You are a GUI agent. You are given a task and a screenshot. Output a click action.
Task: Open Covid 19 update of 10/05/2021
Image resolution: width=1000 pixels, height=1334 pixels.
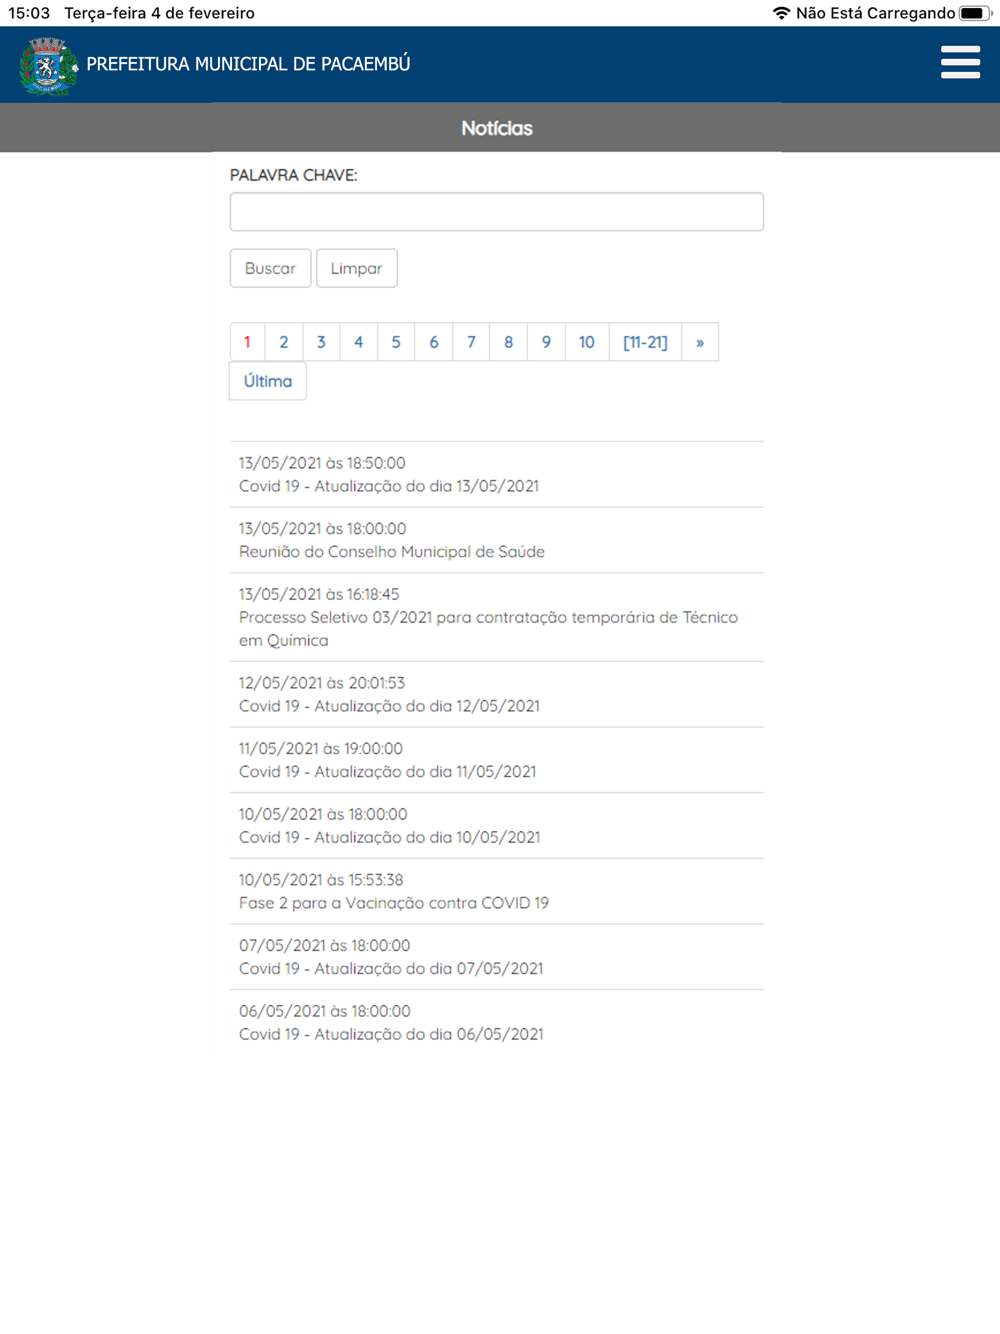389,838
